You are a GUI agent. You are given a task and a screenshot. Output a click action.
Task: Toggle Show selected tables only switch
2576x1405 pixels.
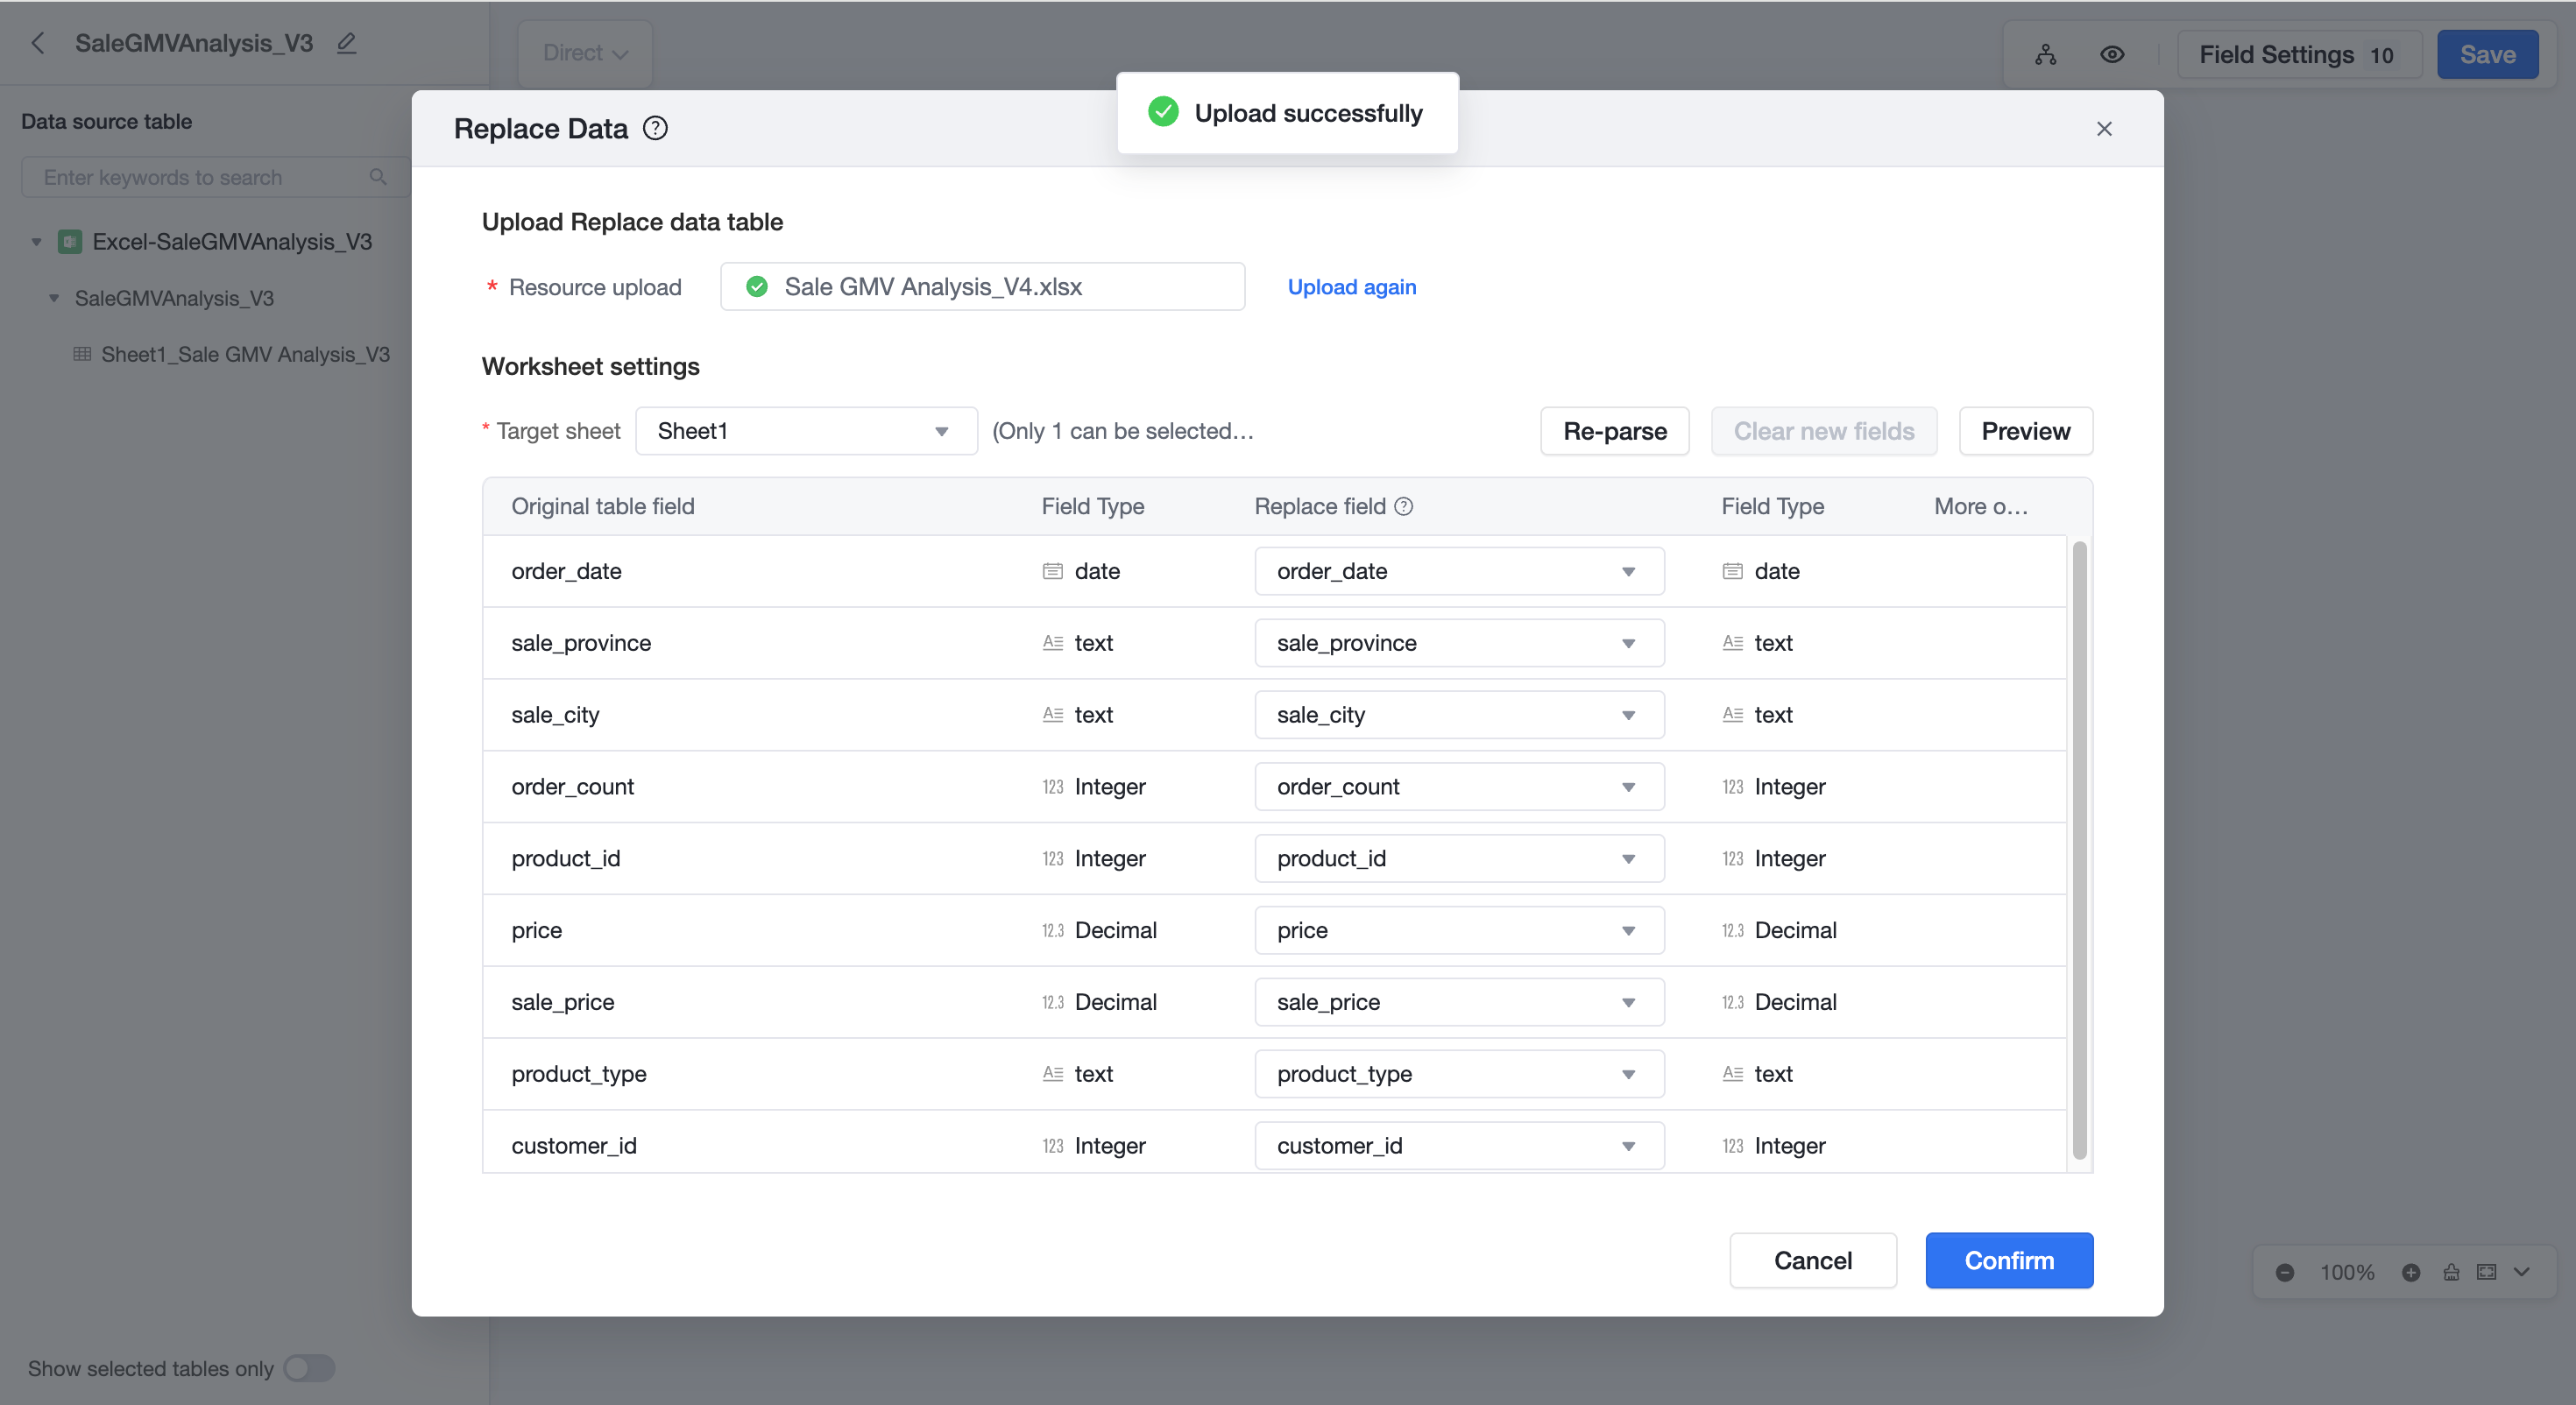pos(309,1368)
